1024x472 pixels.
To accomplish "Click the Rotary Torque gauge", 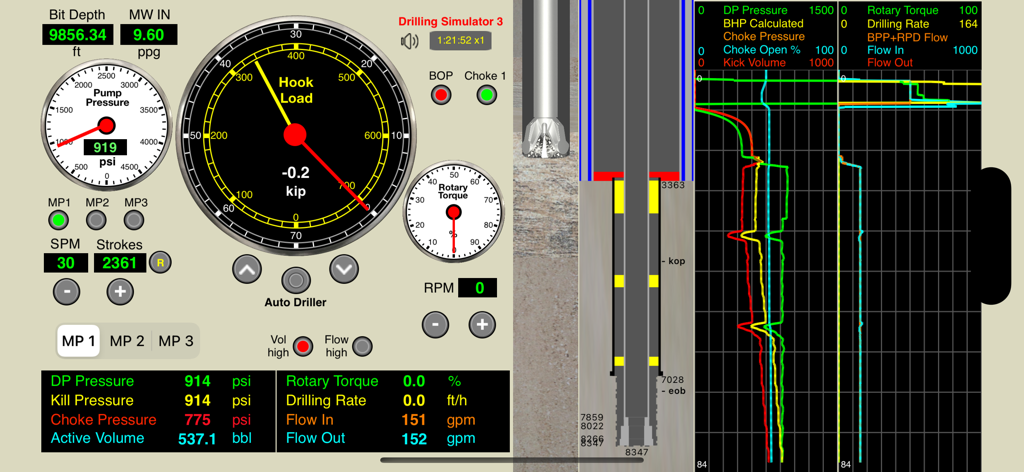I will (x=454, y=212).
